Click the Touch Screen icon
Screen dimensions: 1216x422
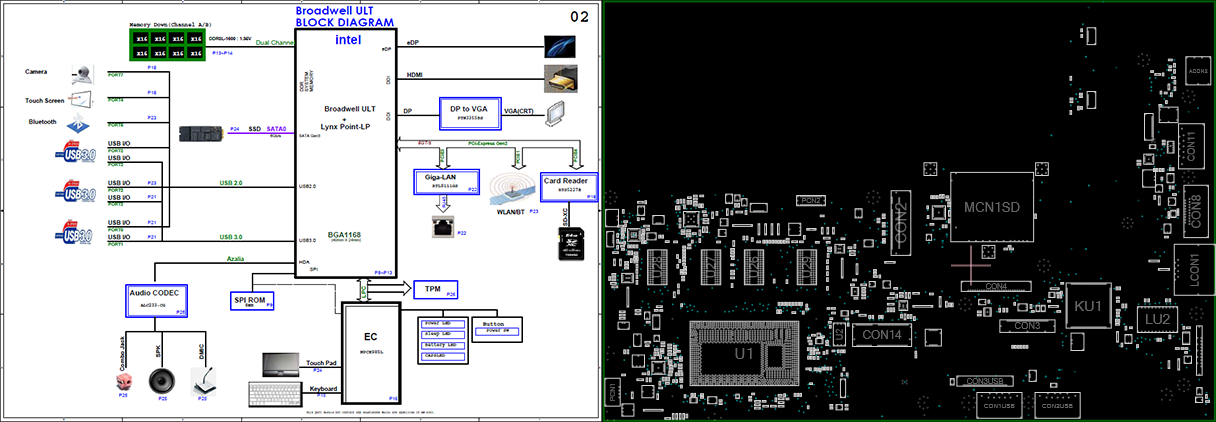(x=80, y=101)
